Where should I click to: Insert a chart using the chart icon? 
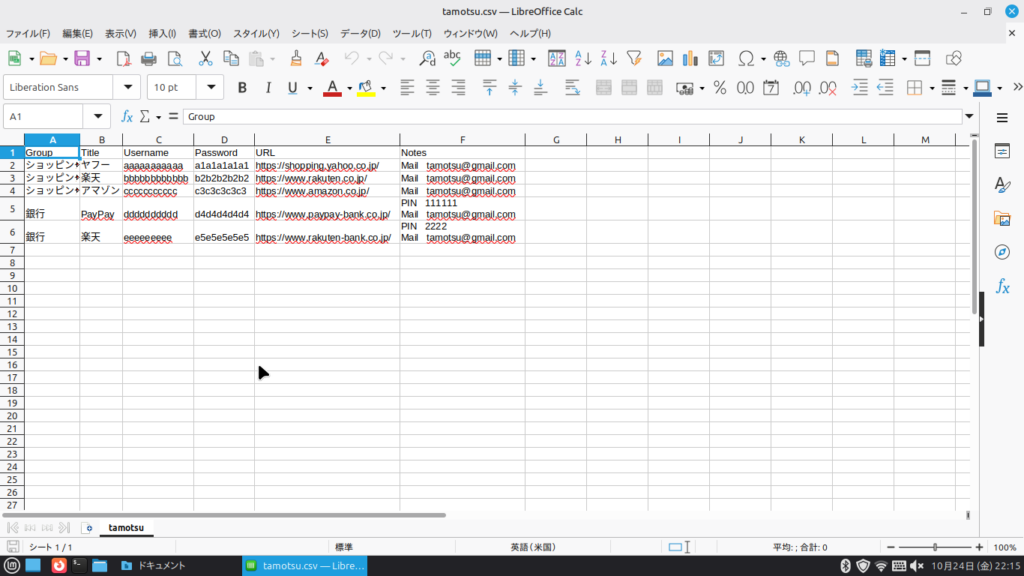point(689,58)
